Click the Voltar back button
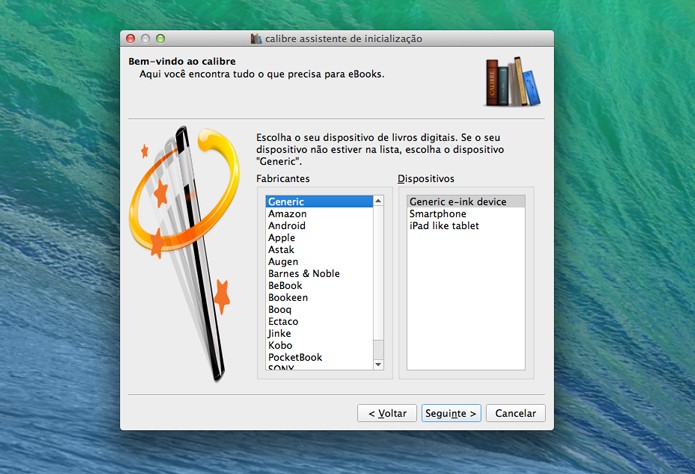Screen dimensions: 695x474 (387, 413)
